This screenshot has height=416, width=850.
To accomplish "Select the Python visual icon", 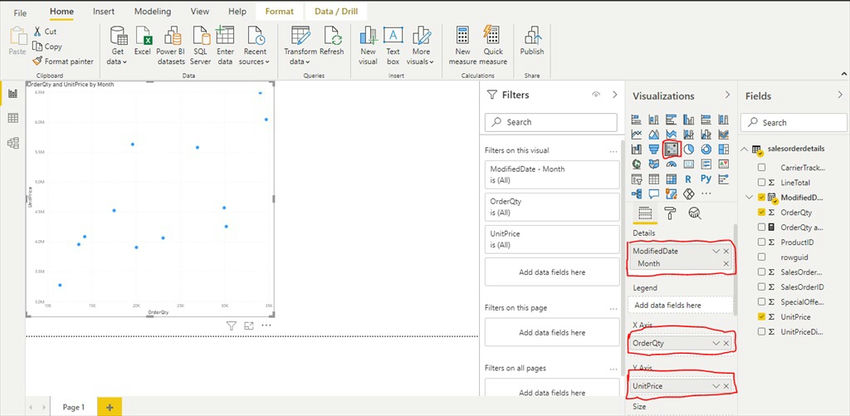I will tap(706, 178).
